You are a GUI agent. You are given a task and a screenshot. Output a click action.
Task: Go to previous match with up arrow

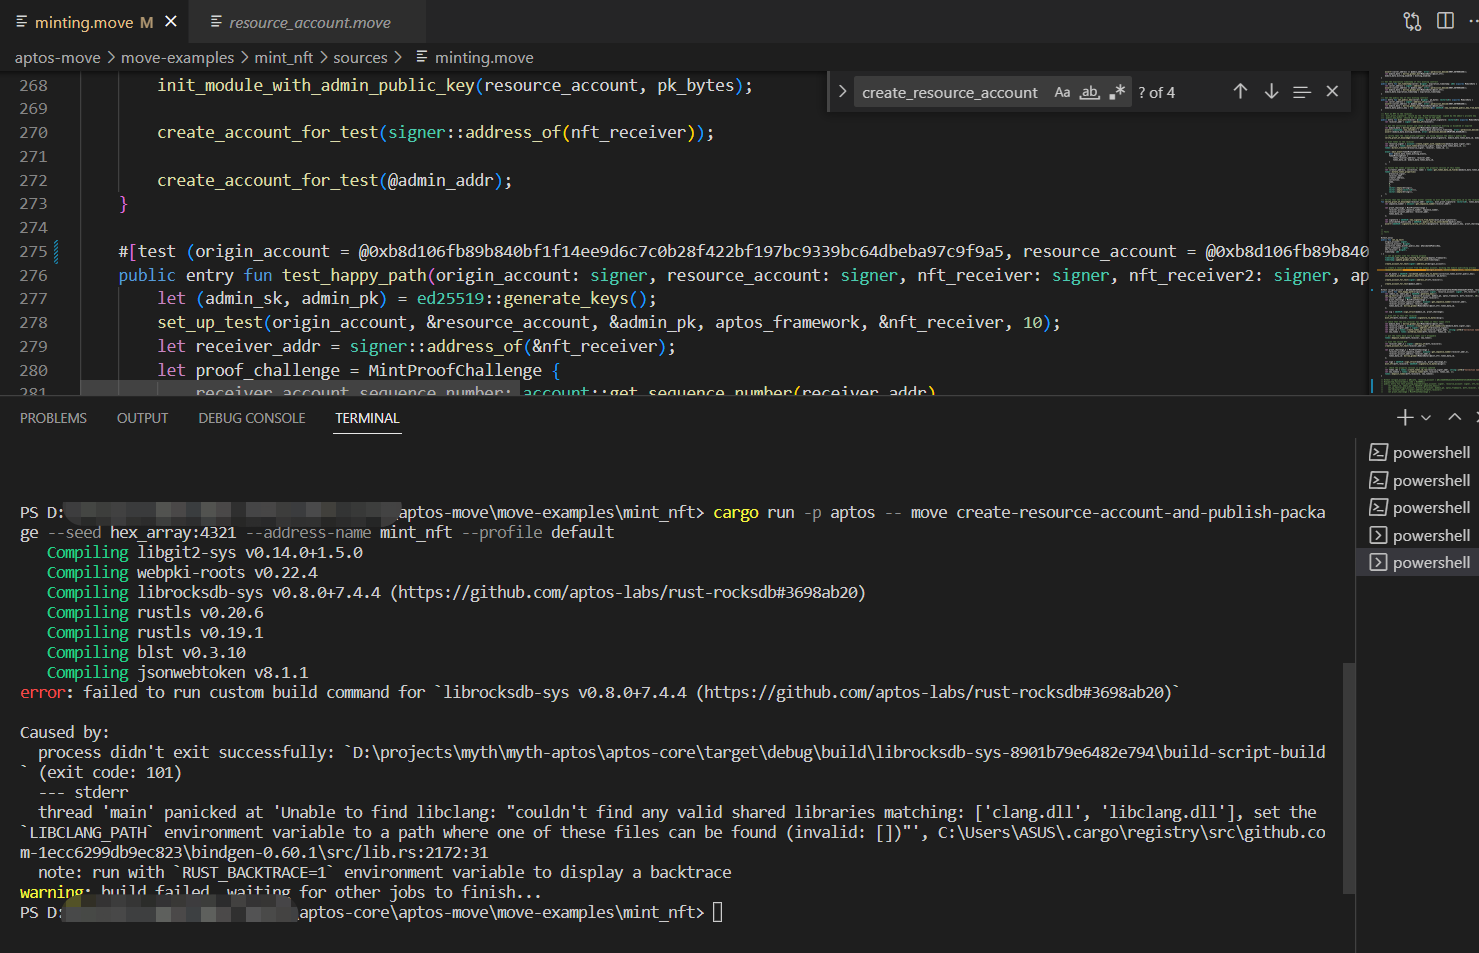(x=1240, y=91)
